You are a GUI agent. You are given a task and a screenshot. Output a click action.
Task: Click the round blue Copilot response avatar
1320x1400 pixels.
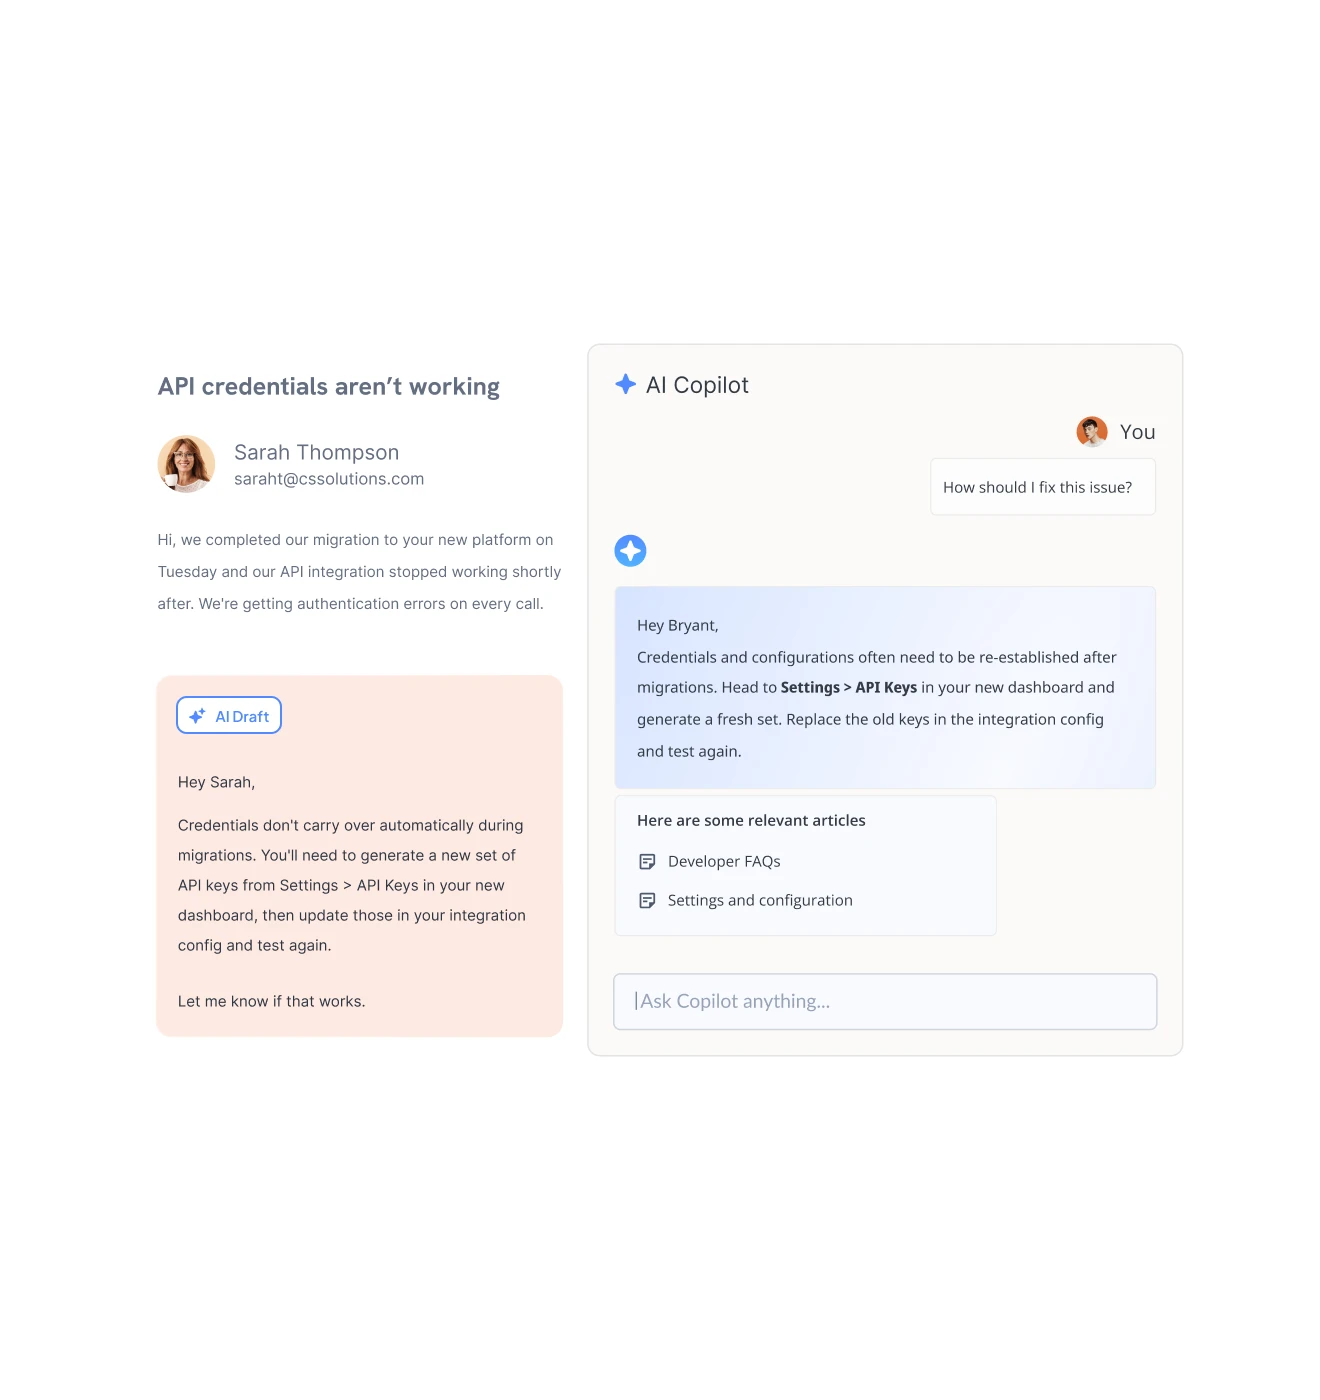click(630, 551)
